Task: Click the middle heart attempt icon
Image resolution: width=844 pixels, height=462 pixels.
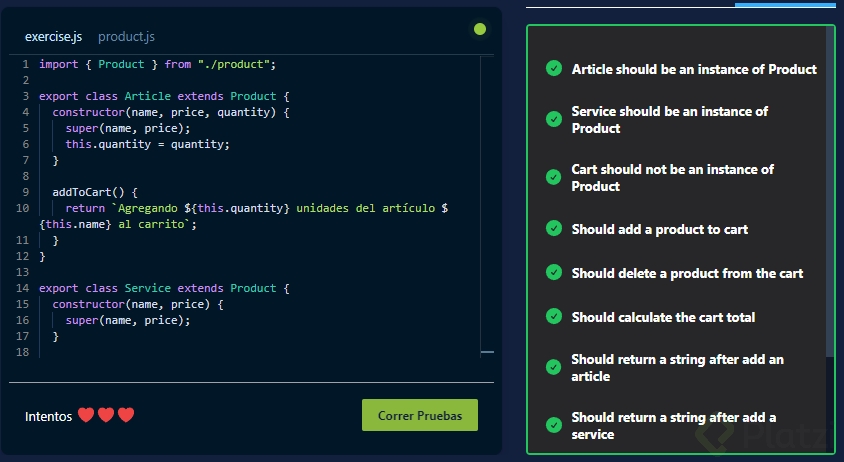Action: coord(106,415)
